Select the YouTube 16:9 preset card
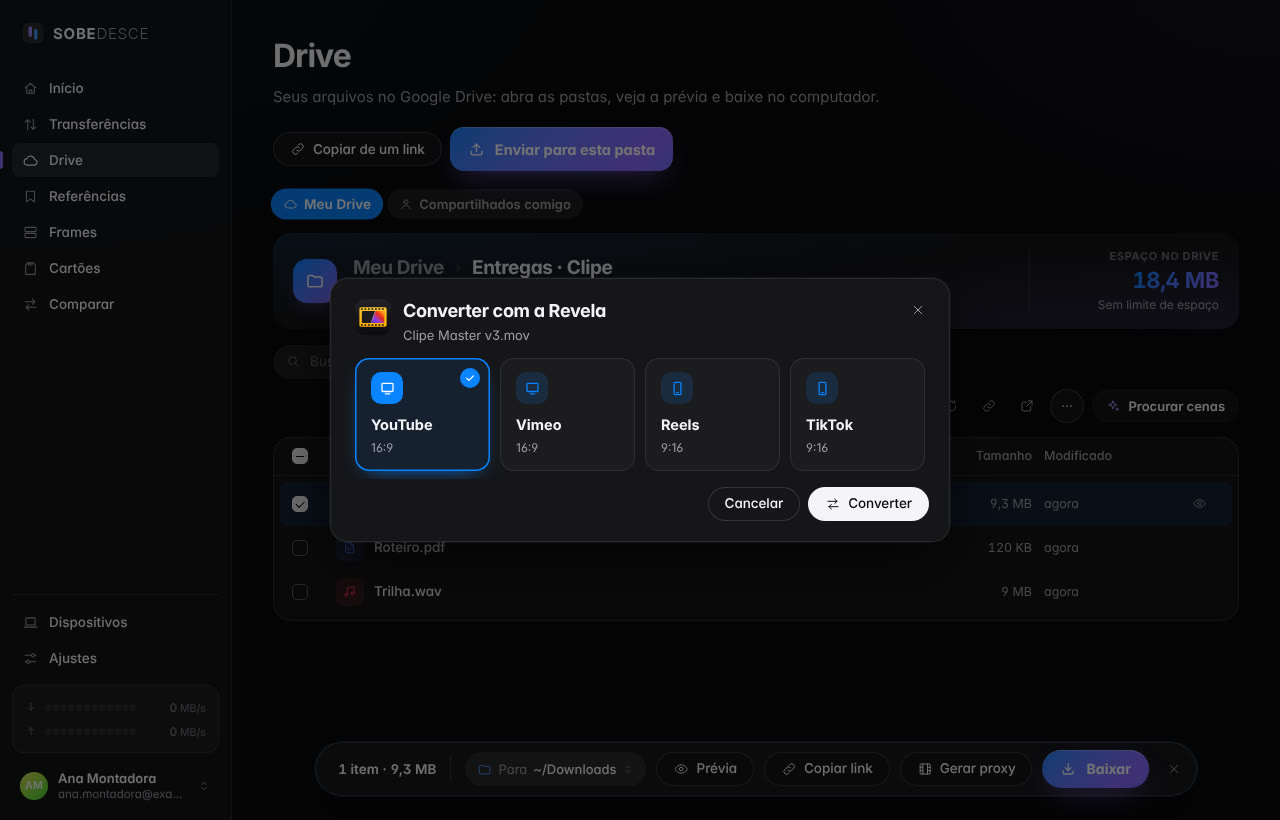Image resolution: width=1280 pixels, height=820 pixels. coord(422,414)
